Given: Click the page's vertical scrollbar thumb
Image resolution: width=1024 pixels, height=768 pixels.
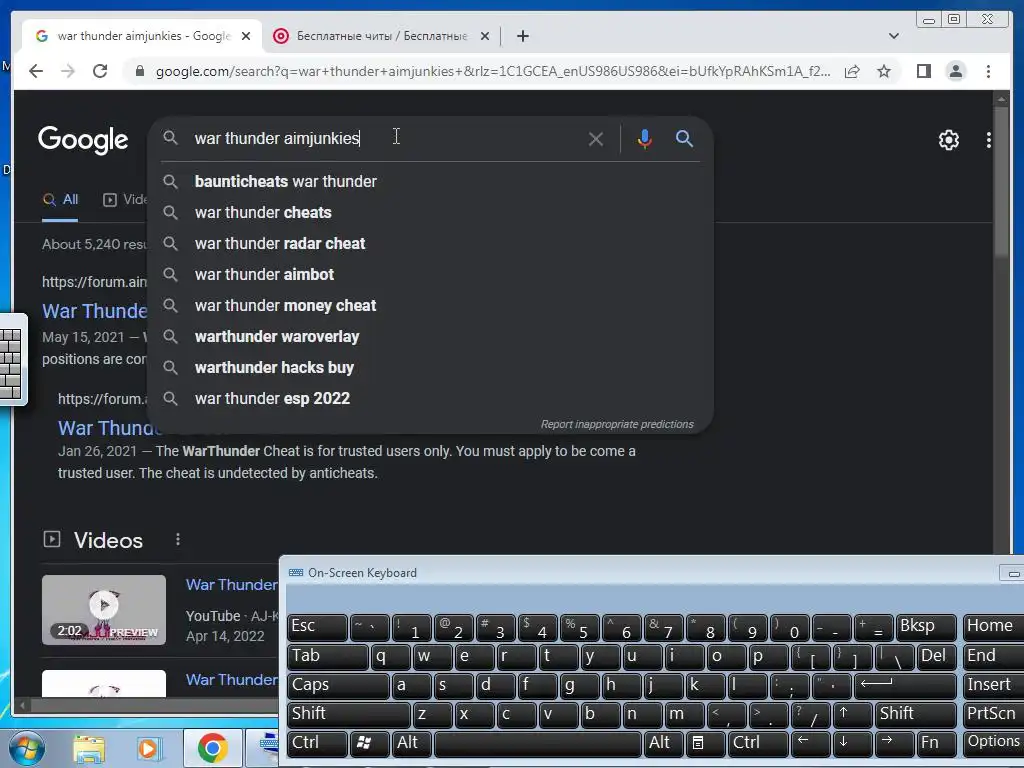Looking at the screenshot, I should 1001,183.
